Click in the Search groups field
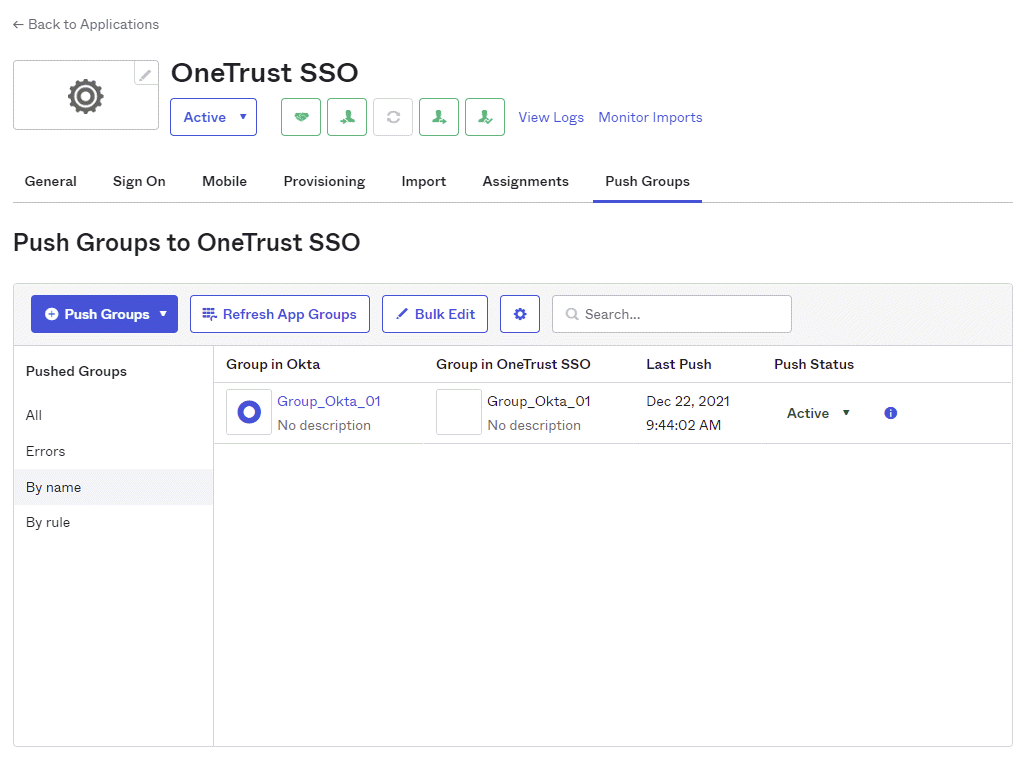 pos(672,314)
